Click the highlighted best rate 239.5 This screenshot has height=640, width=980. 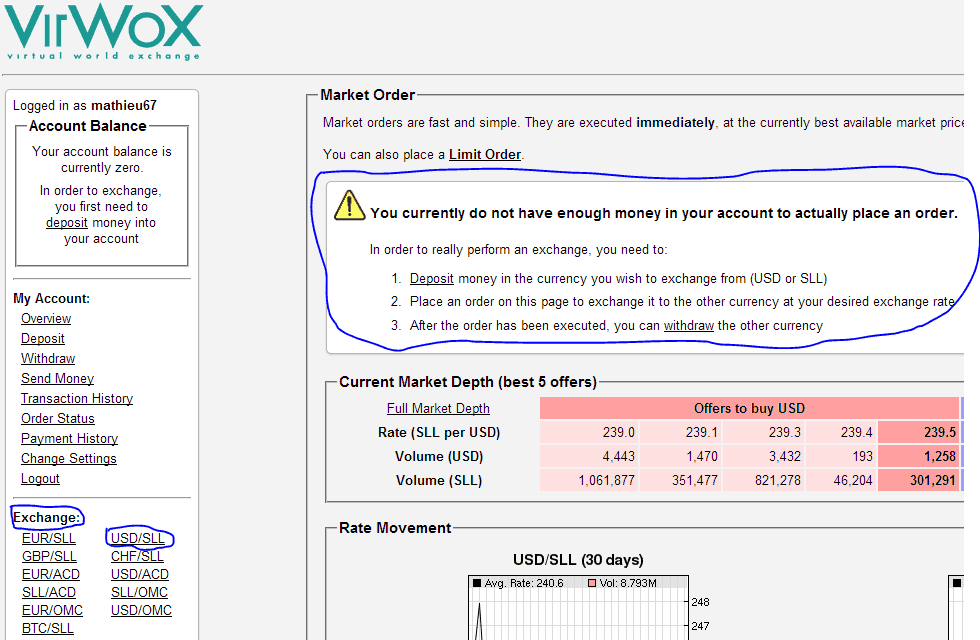point(918,432)
